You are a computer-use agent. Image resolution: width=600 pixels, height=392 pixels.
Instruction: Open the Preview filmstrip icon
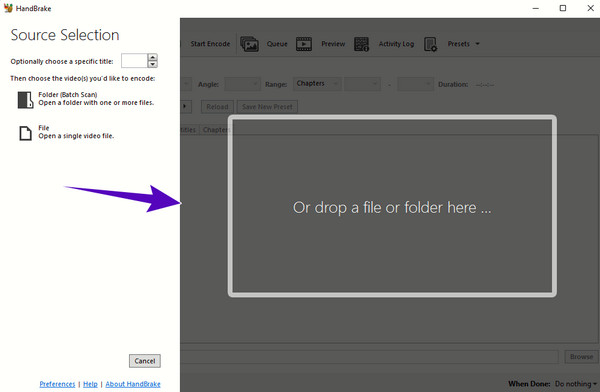(304, 44)
